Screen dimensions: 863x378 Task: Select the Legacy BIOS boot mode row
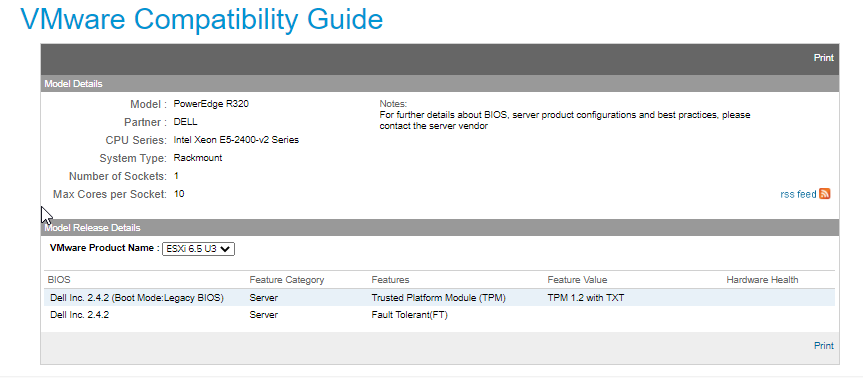(x=439, y=298)
